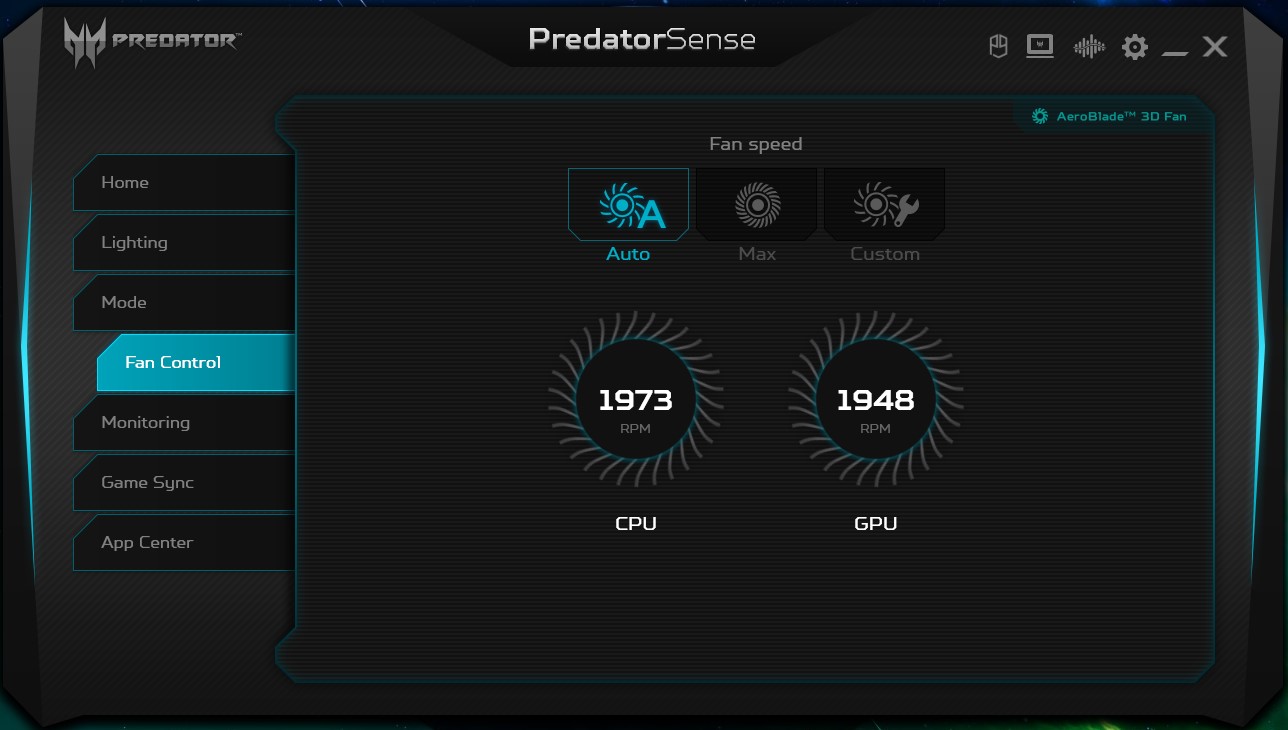Open the Lighting section
Image resolution: width=1288 pixels, height=730 pixels.
click(x=185, y=242)
